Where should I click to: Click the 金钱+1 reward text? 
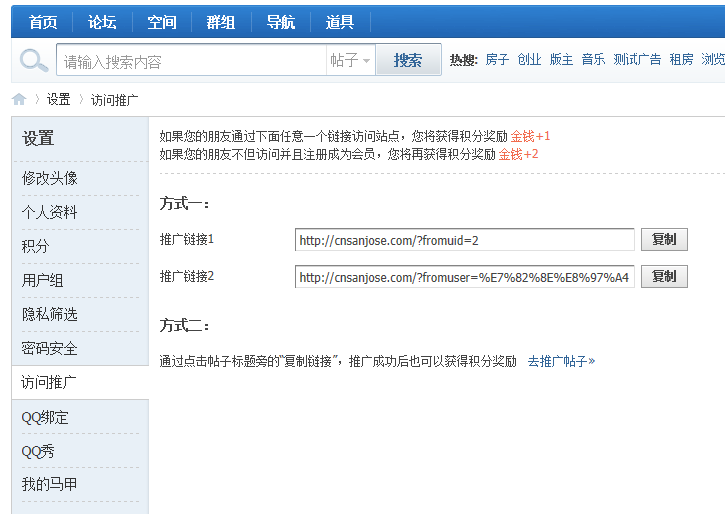pos(530,136)
